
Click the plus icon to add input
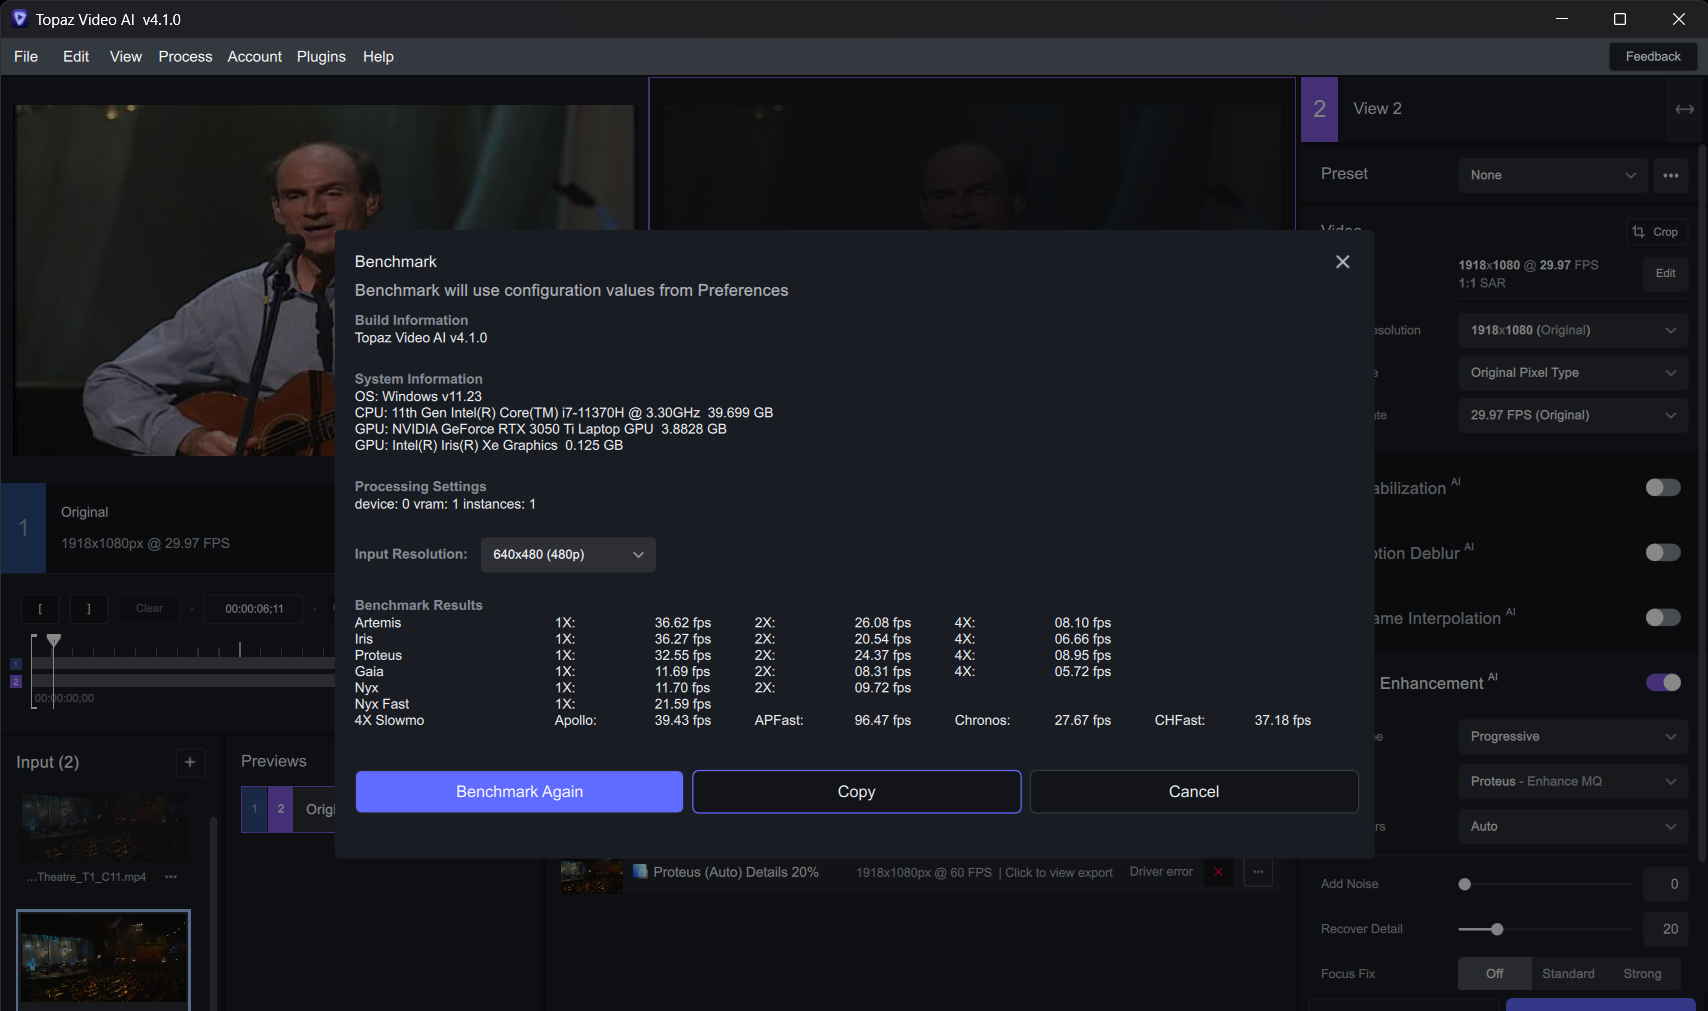(x=190, y=763)
